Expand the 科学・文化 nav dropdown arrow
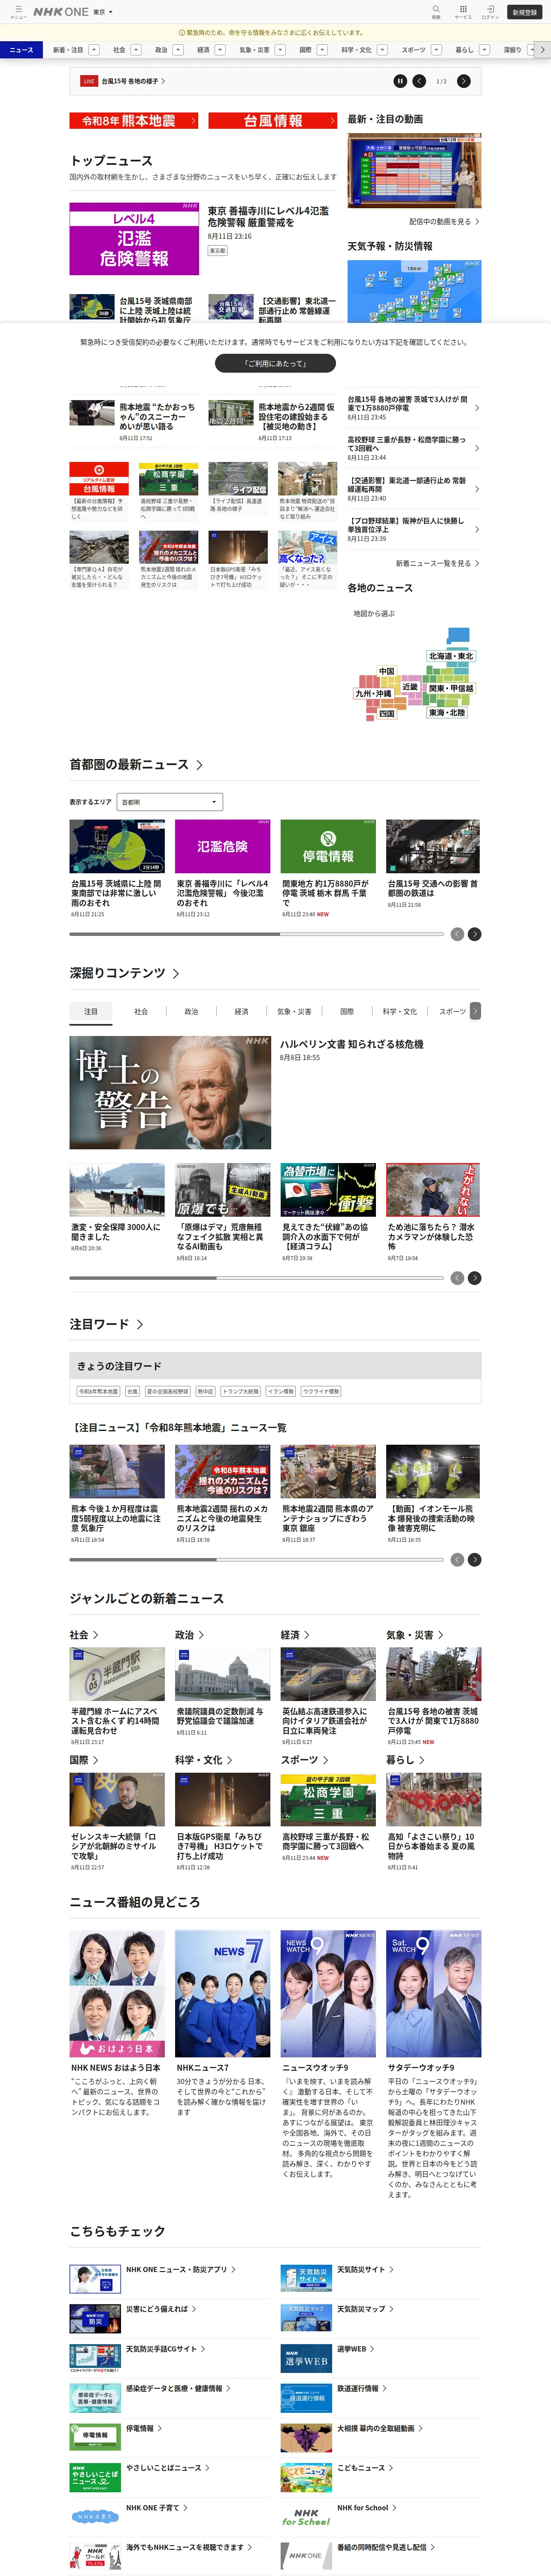This screenshot has height=2576, width=551. point(382,50)
